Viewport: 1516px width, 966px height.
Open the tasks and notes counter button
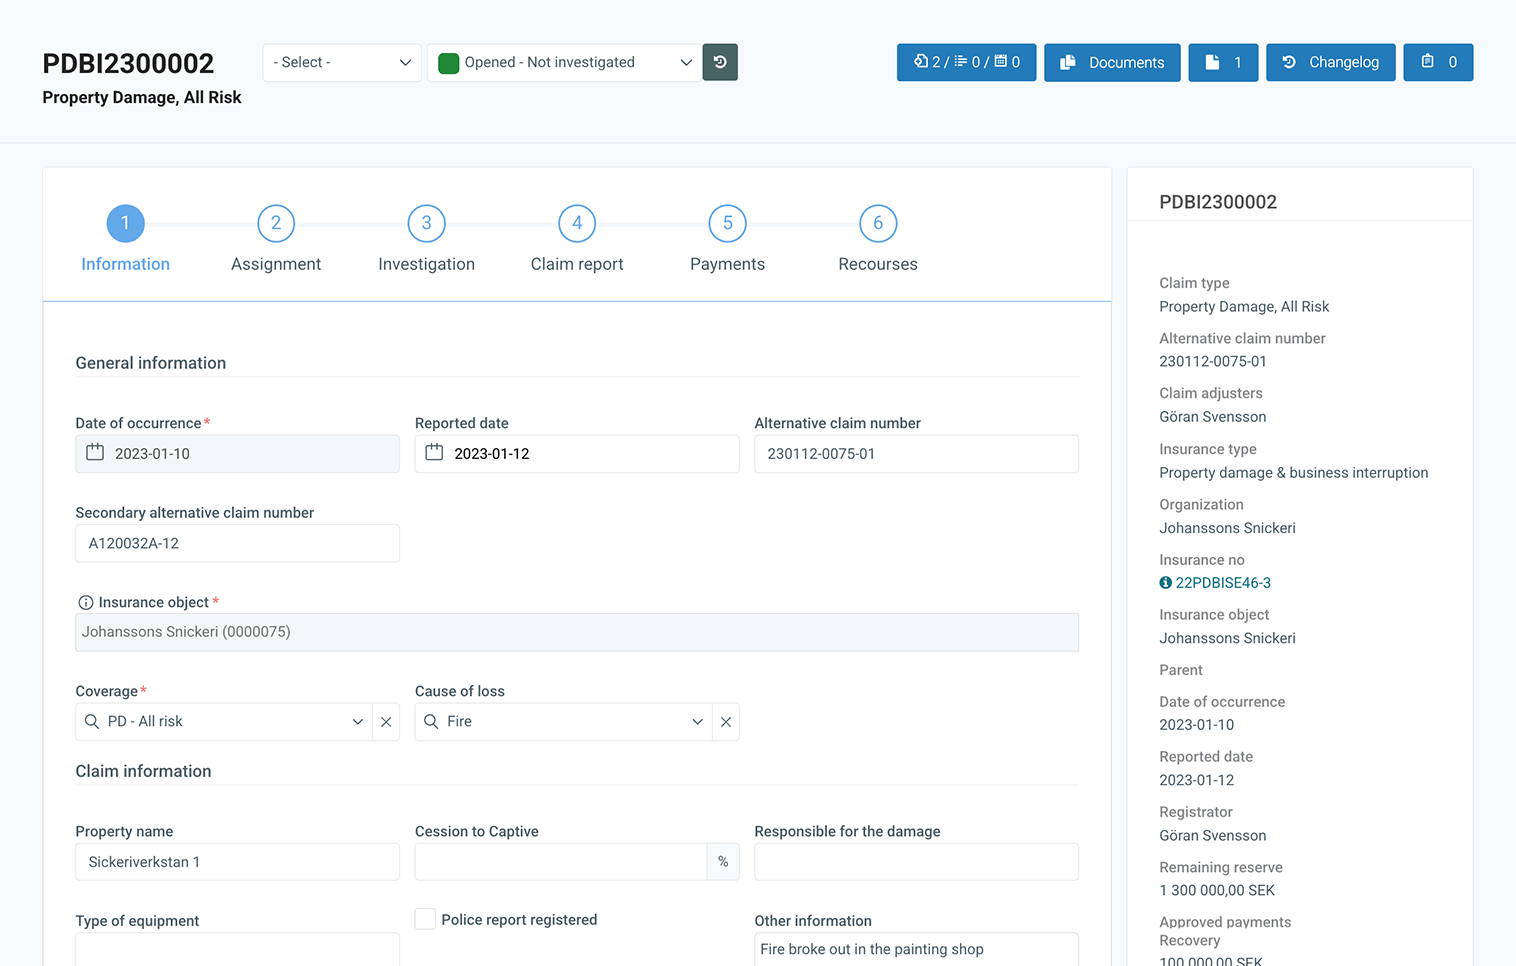(x=966, y=62)
